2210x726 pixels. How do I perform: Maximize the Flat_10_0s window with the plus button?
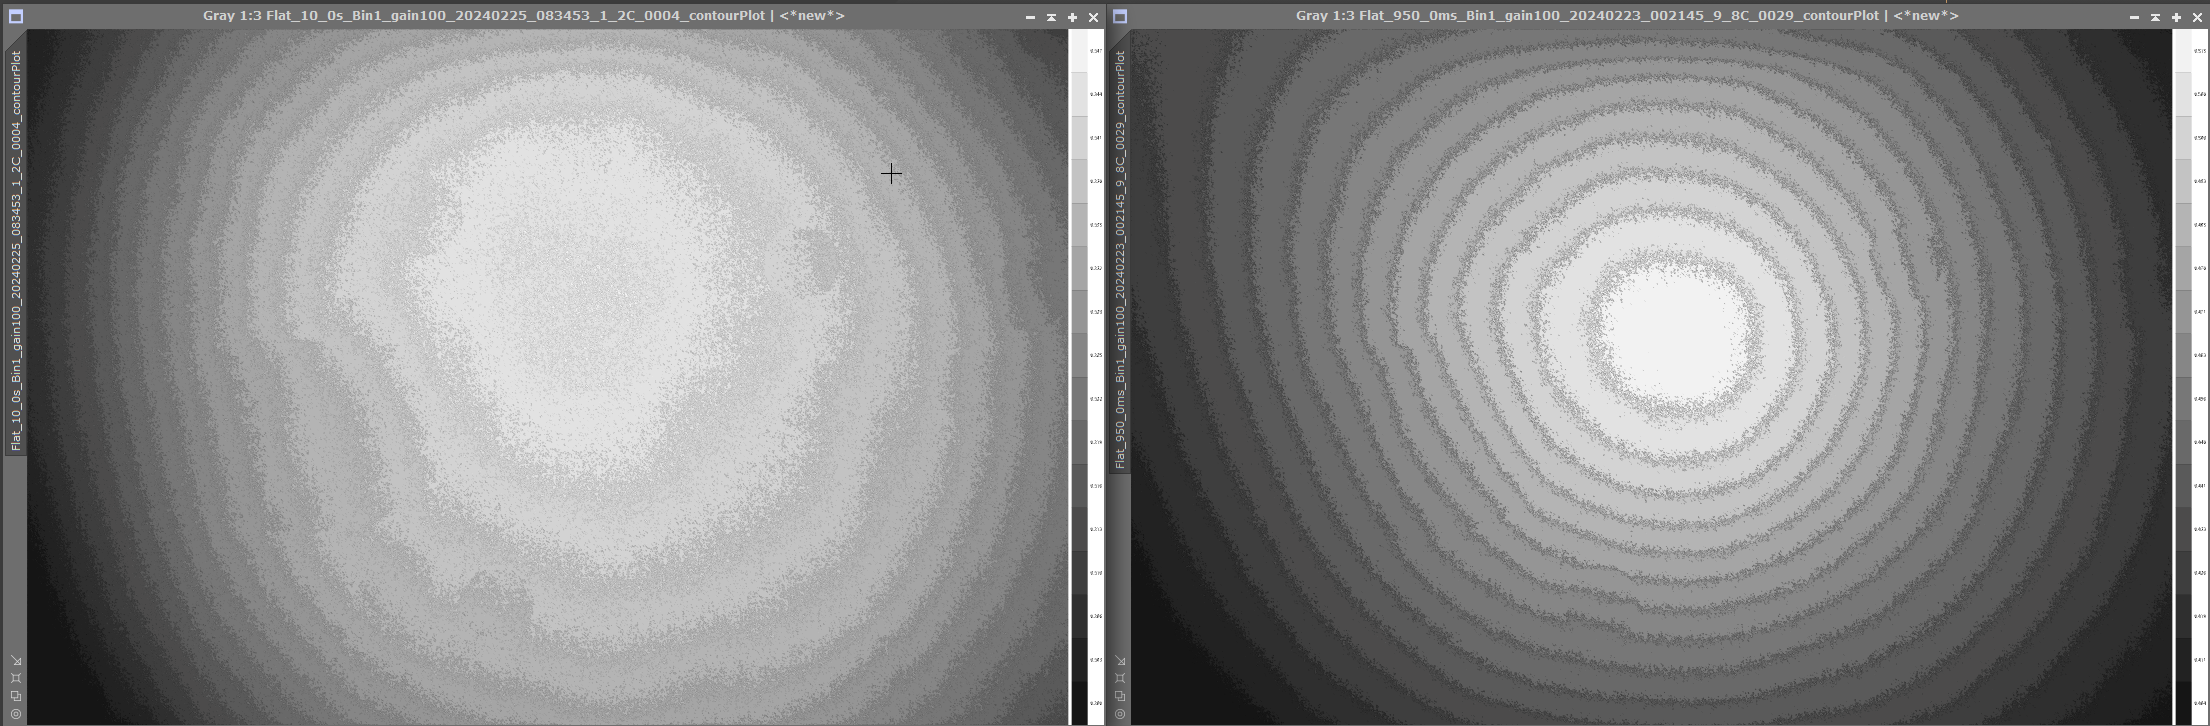click(x=1072, y=17)
